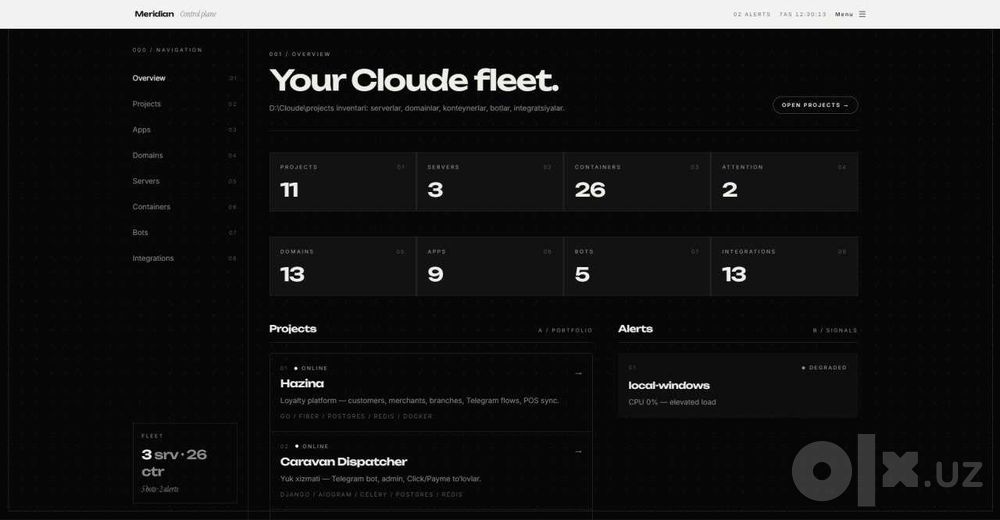Click the Fleet summary card in sidebar
Screen dimensions: 1000x520
185,463
